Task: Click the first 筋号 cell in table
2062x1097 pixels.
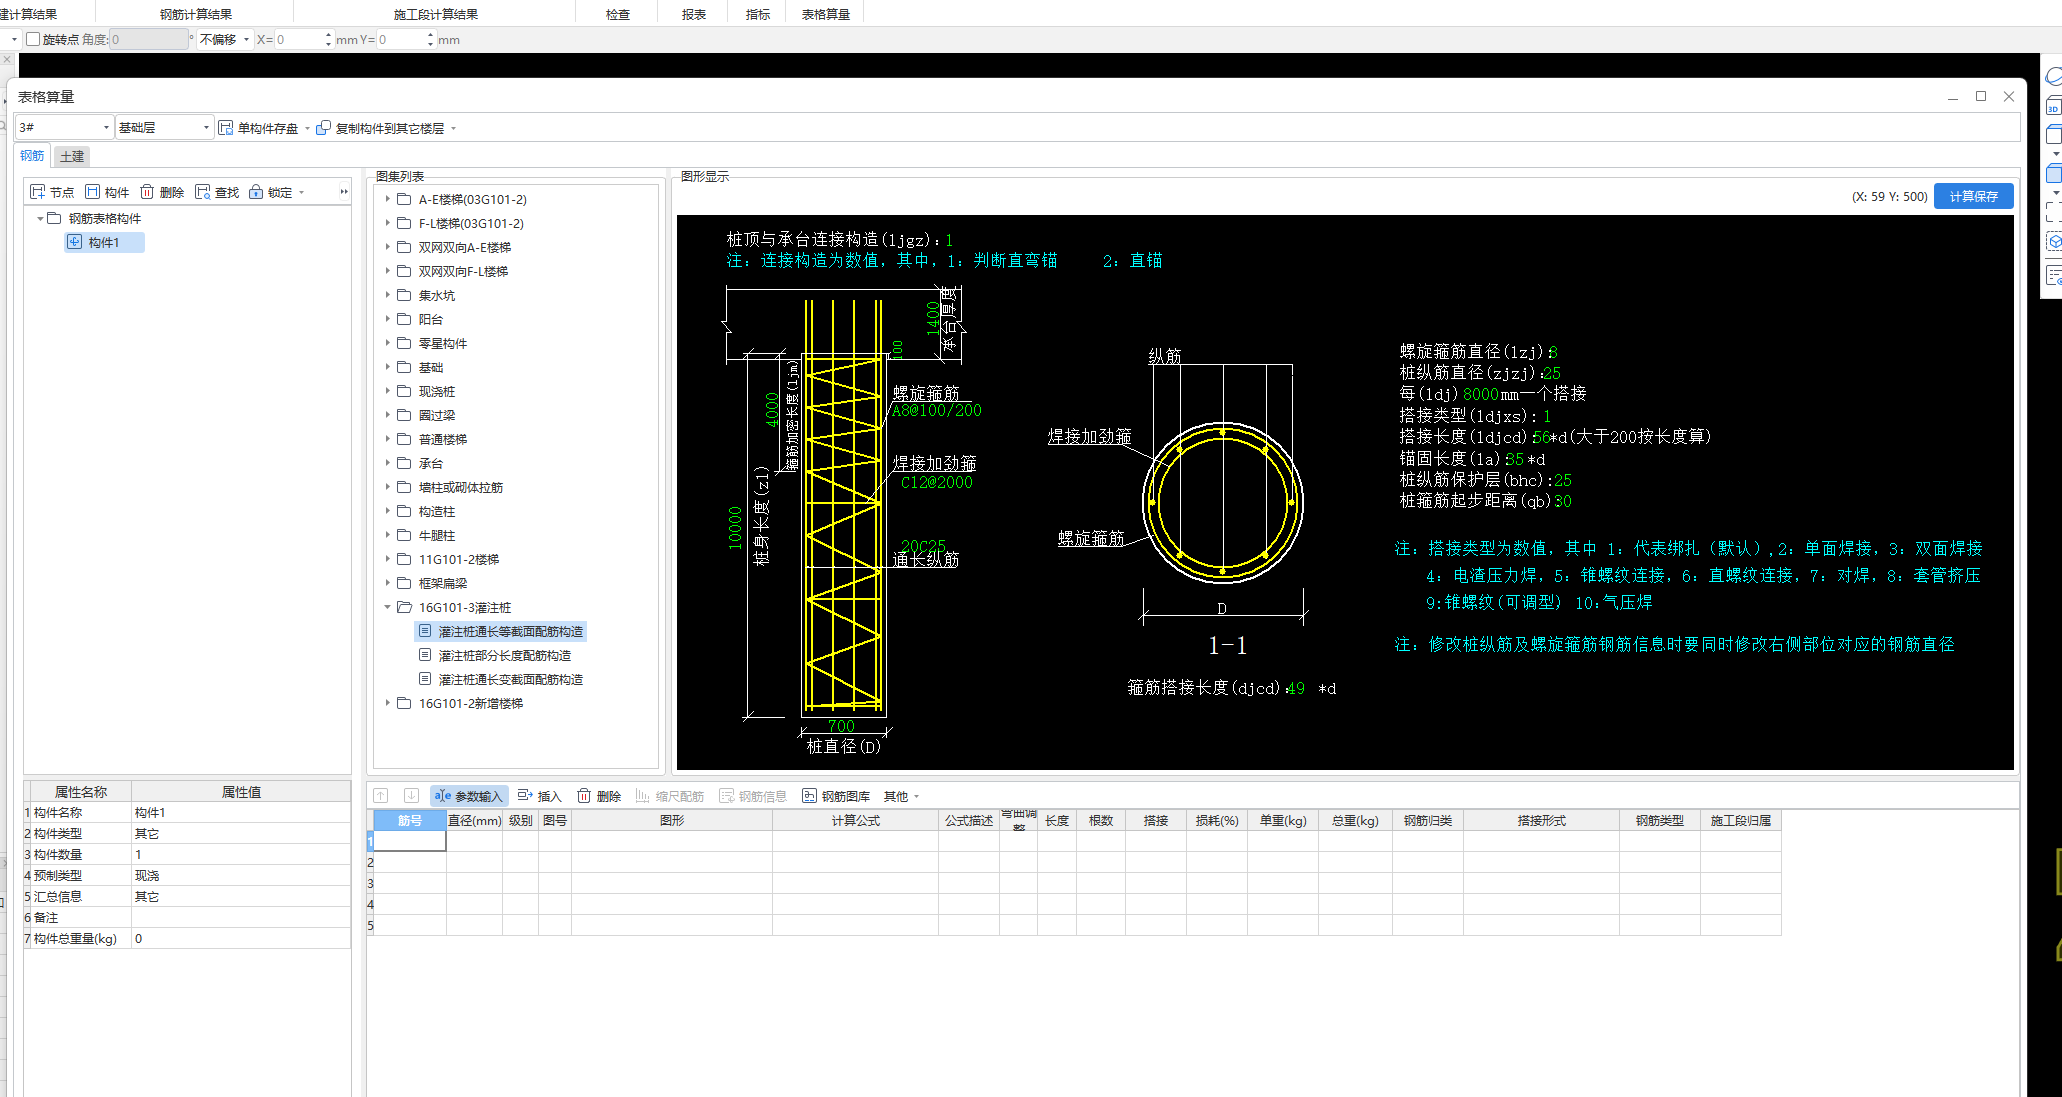Action: tap(410, 841)
